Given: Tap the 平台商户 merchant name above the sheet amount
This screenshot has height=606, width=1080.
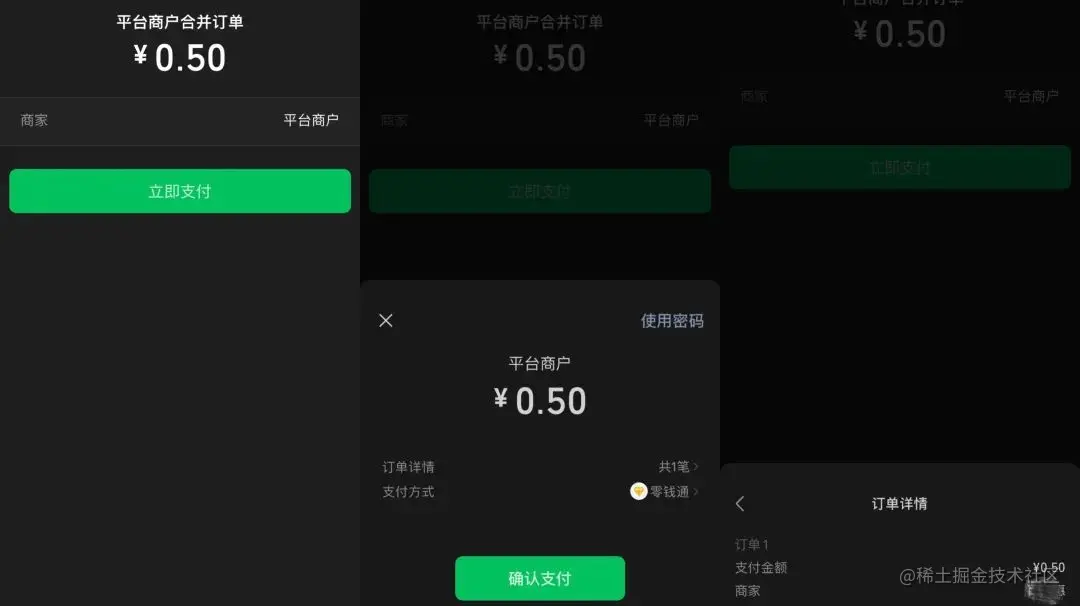Looking at the screenshot, I should coord(539,363).
